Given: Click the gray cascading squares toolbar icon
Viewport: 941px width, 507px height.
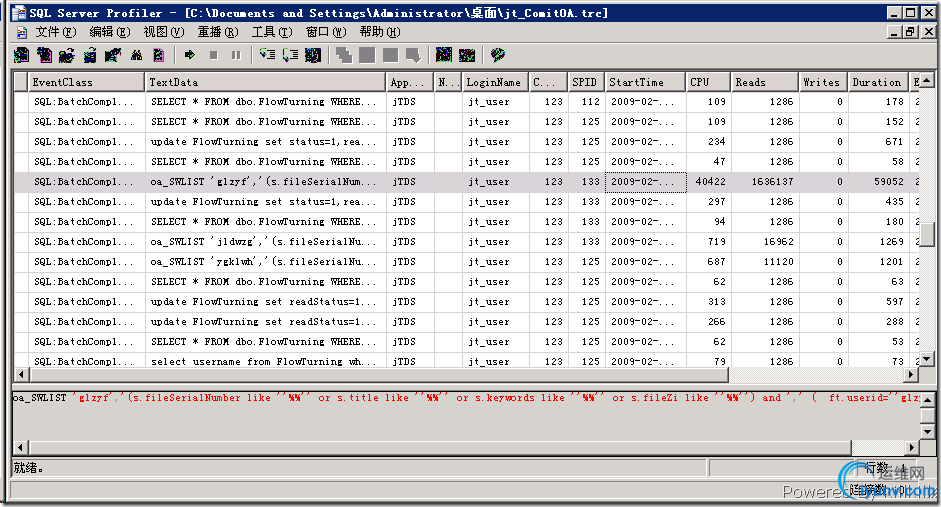Looking at the screenshot, I should coord(344,55).
